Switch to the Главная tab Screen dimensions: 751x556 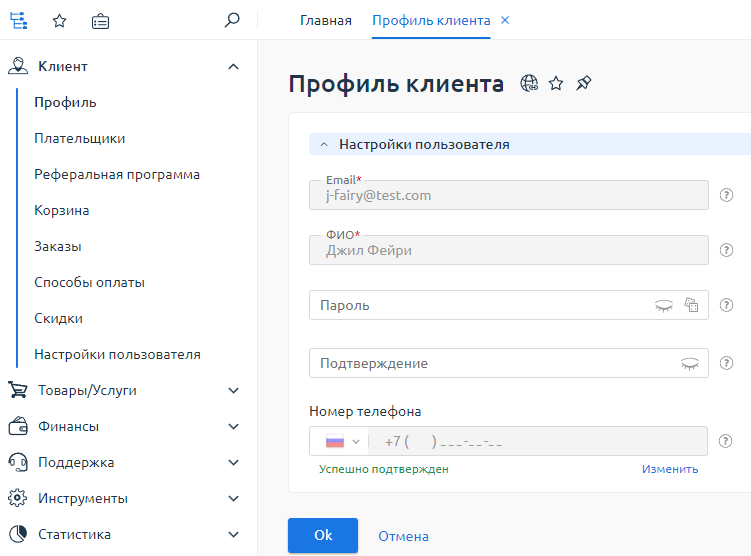click(x=325, y=20)
